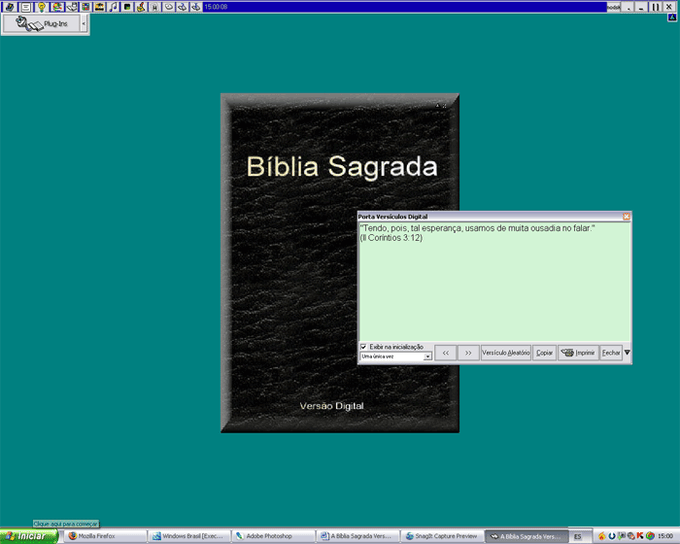Click the first toolbar icon with pencil
680x544 pixels.
9,7
